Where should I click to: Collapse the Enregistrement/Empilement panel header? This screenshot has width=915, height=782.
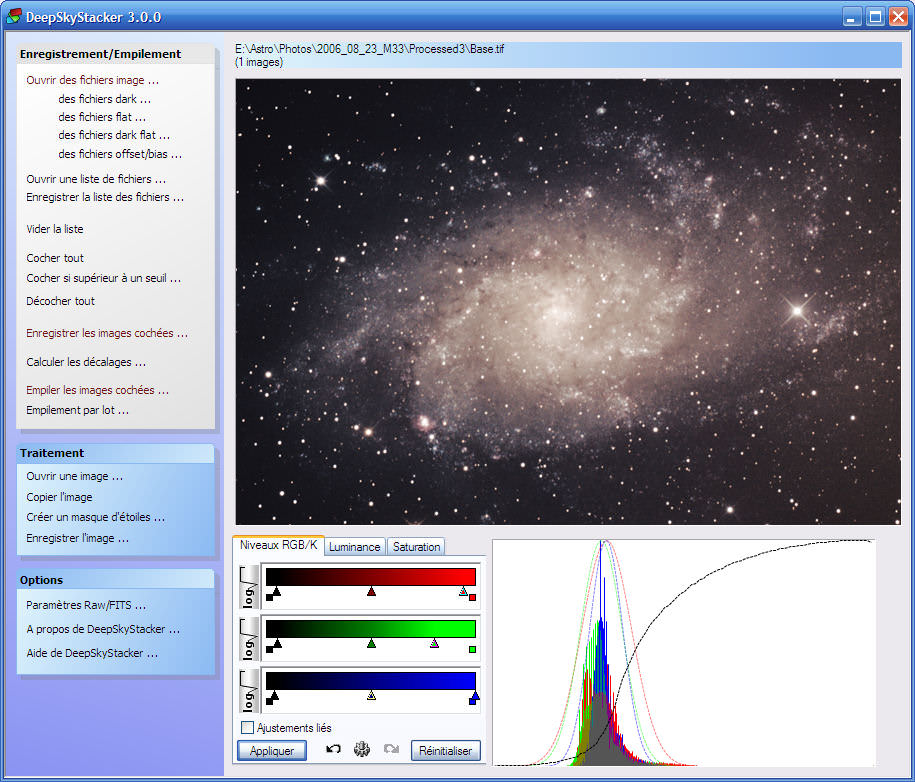coord(116,54)
